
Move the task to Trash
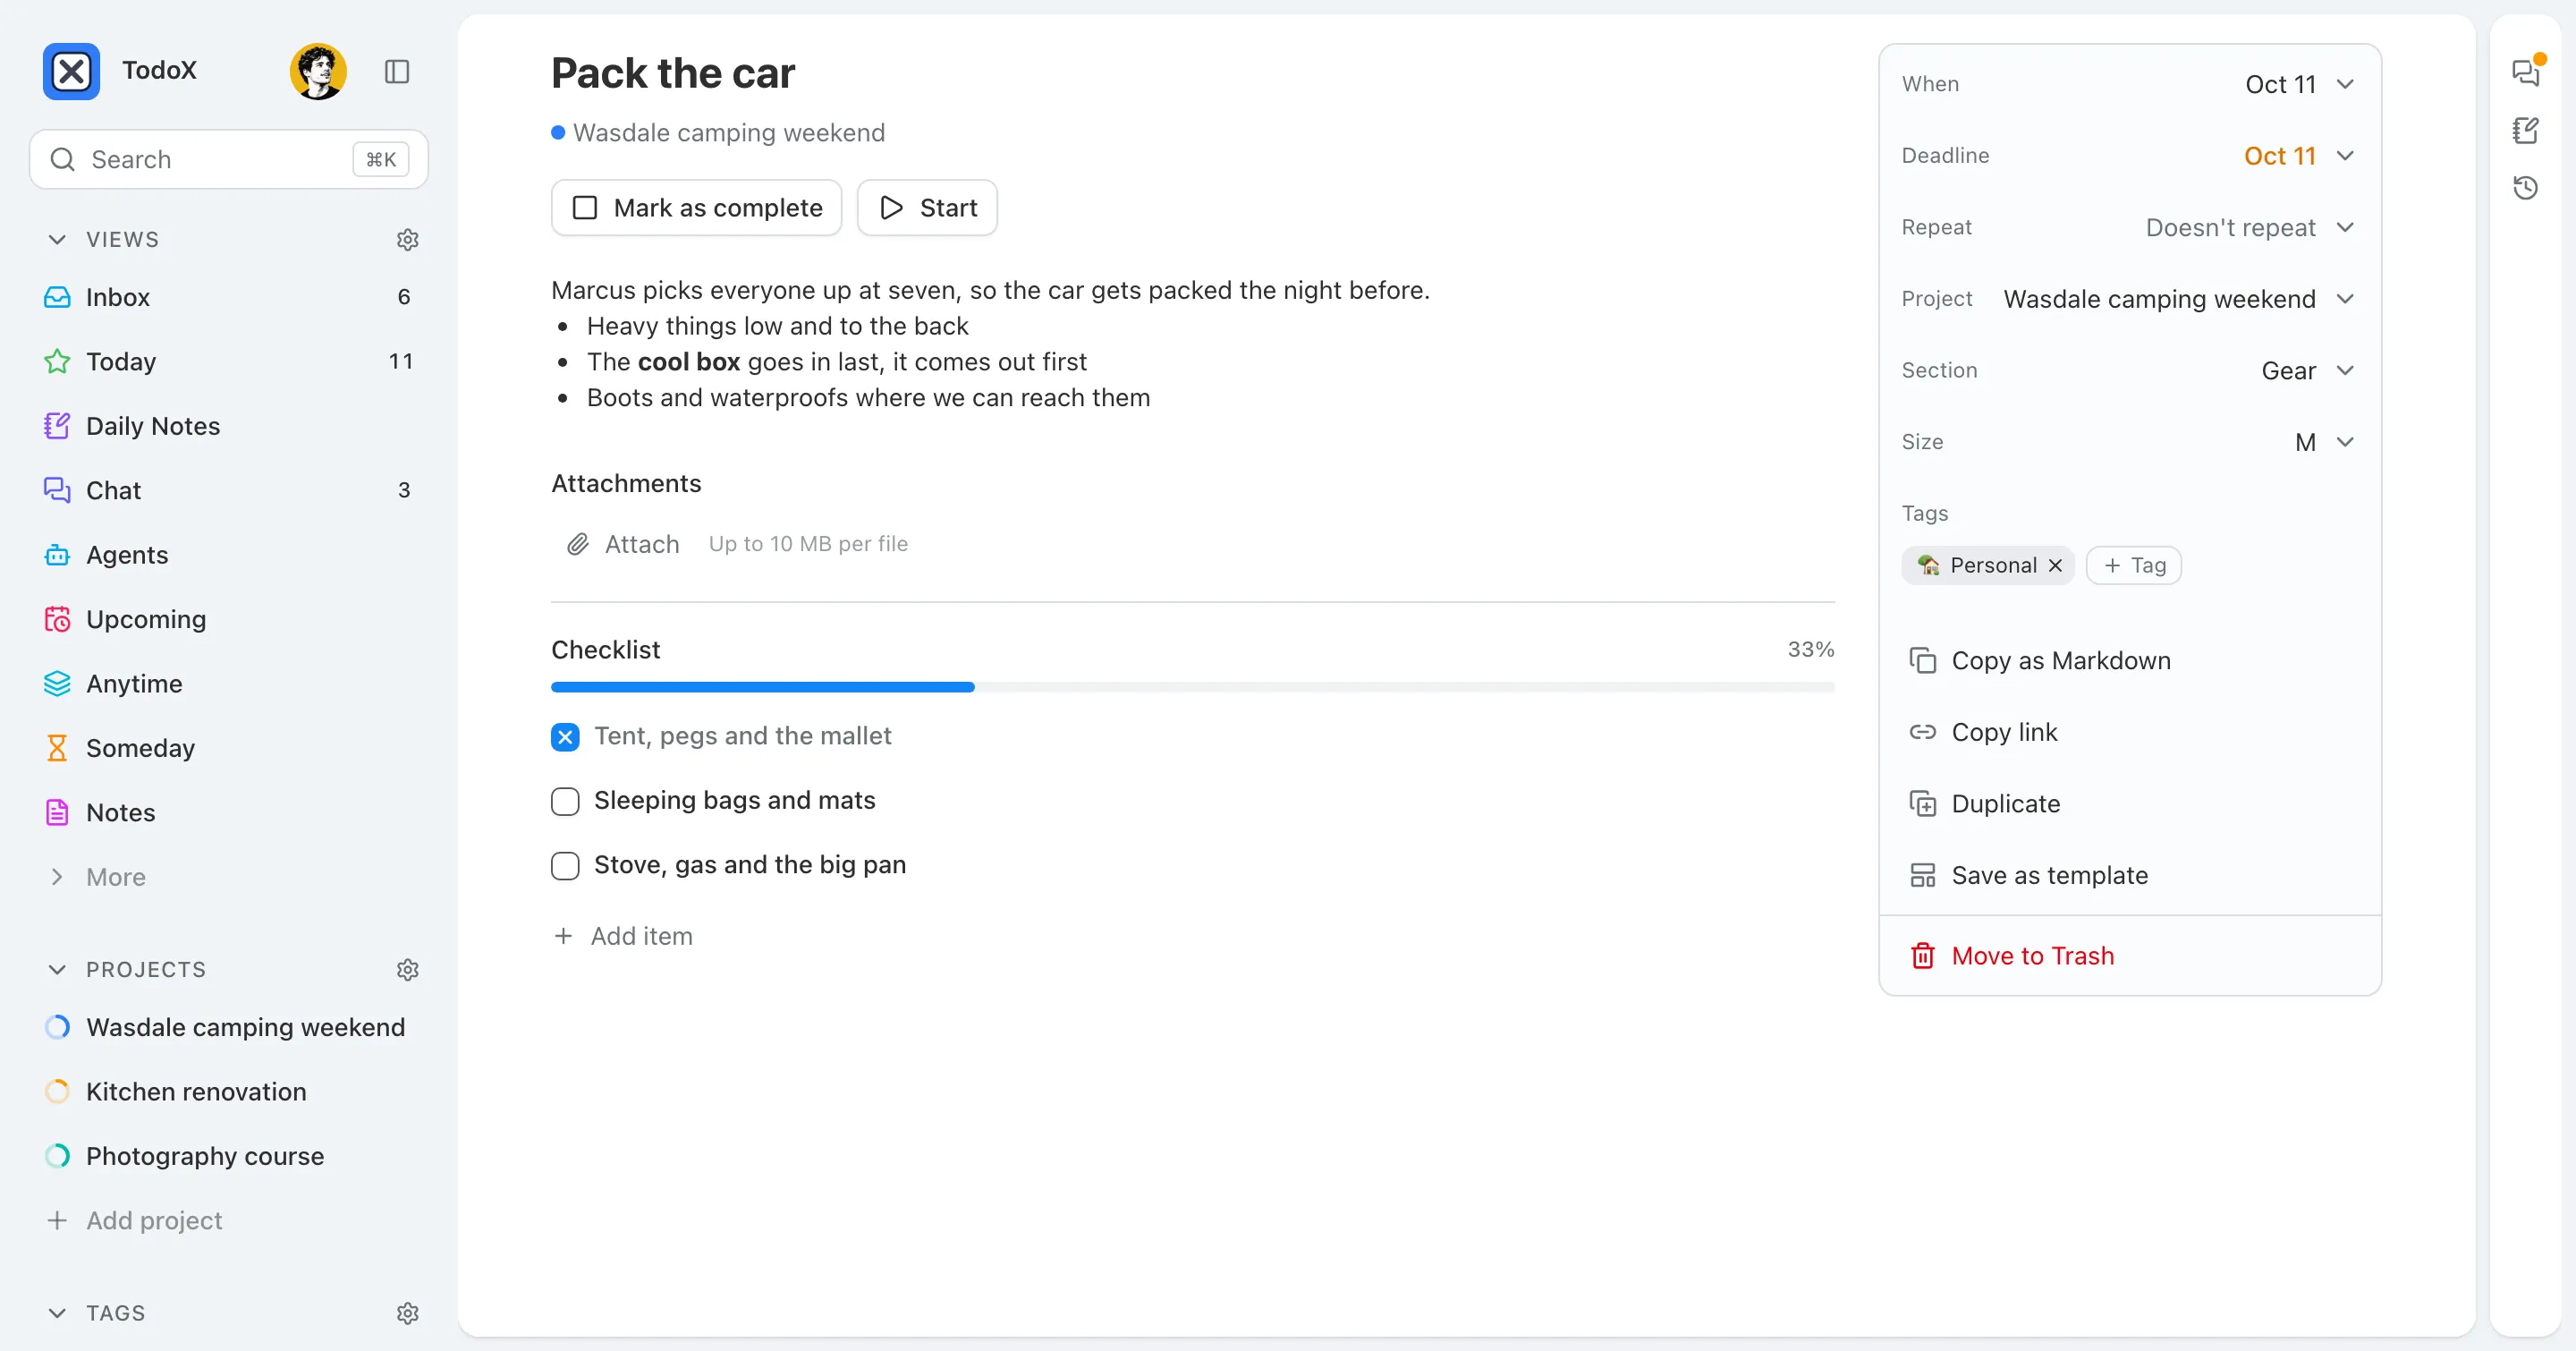2012,956
